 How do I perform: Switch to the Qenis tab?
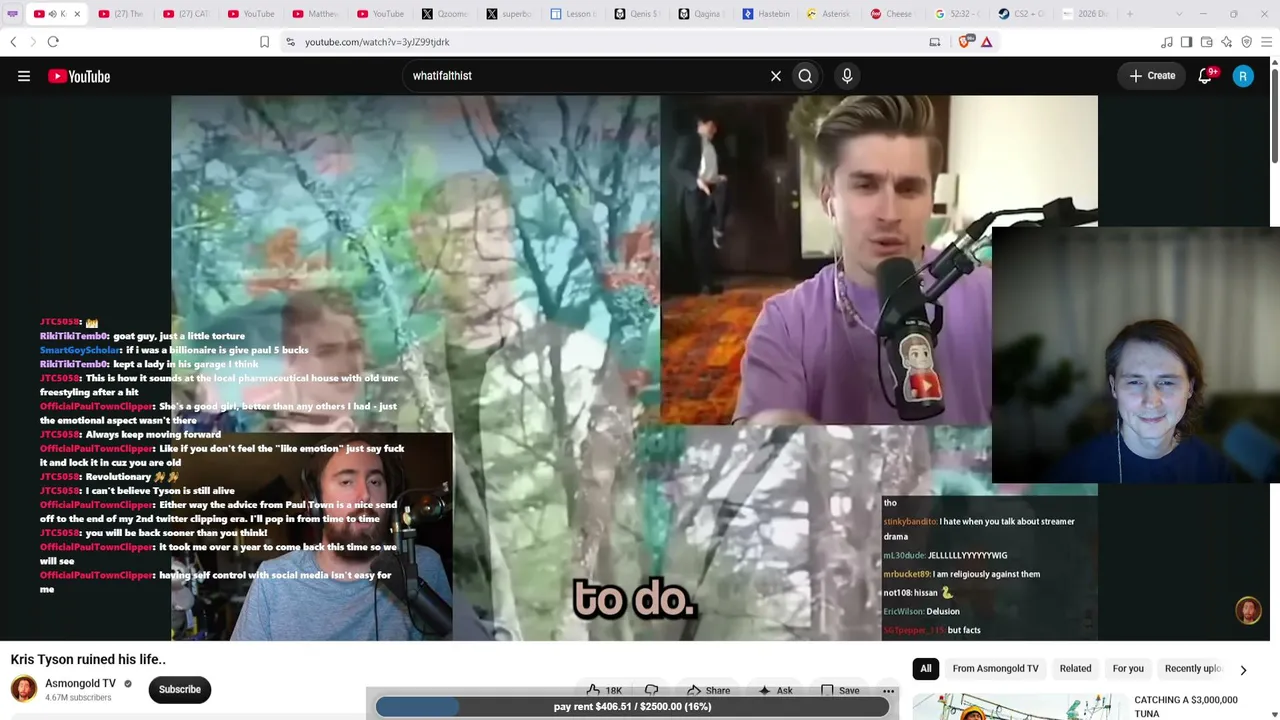637,14
